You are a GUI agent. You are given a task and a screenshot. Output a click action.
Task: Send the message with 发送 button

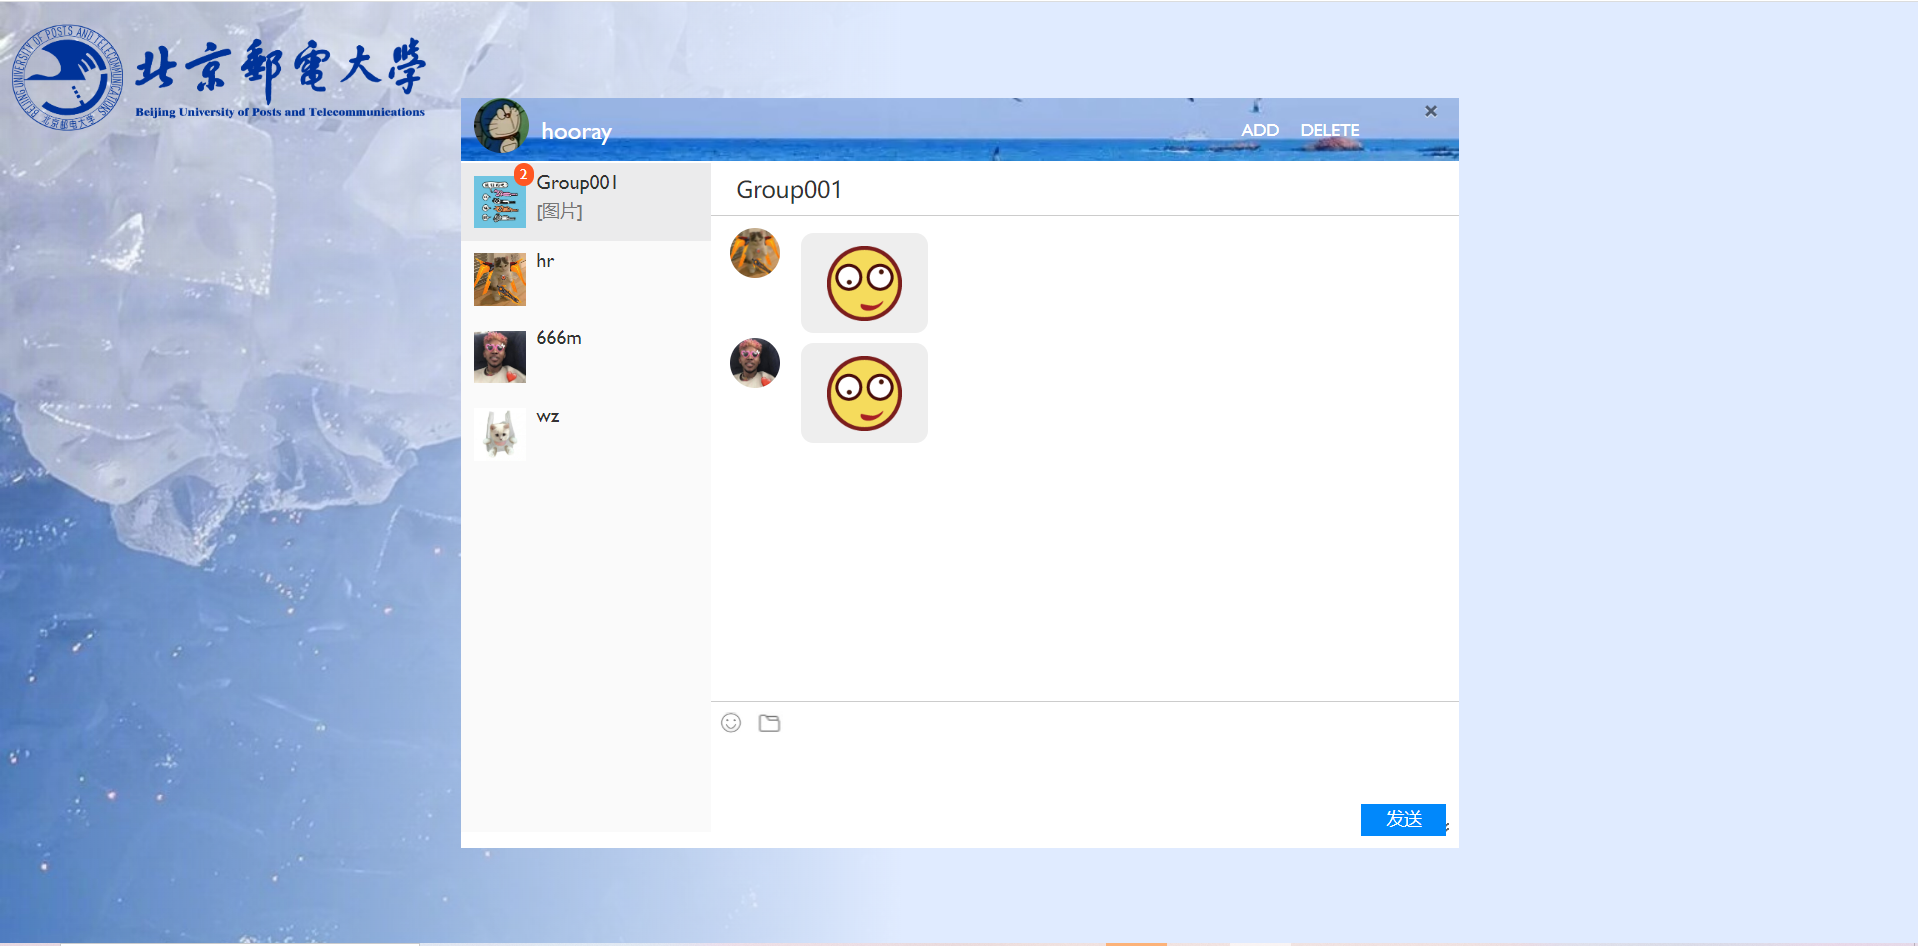click(1402, 819)
